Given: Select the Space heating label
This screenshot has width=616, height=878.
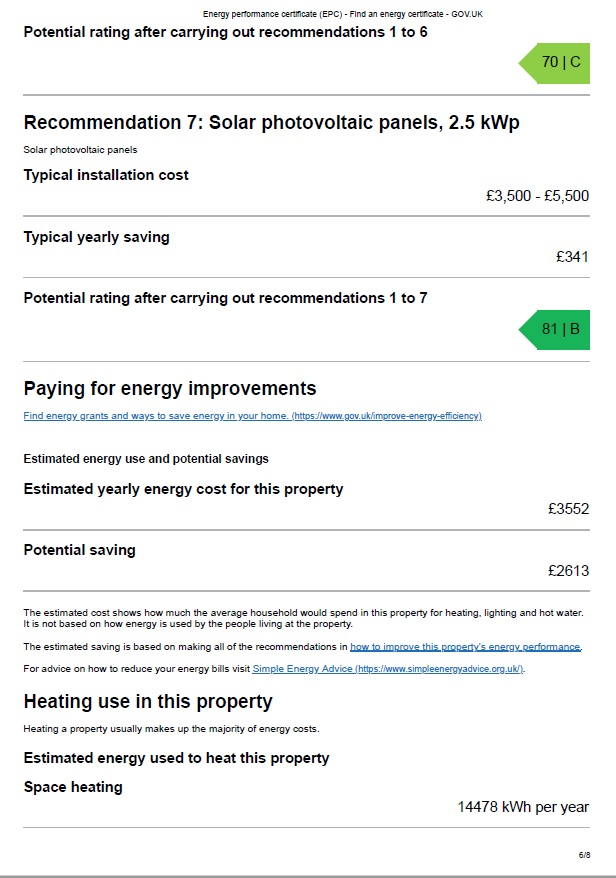Looking at the screenshot, I should tap(73, 787).
